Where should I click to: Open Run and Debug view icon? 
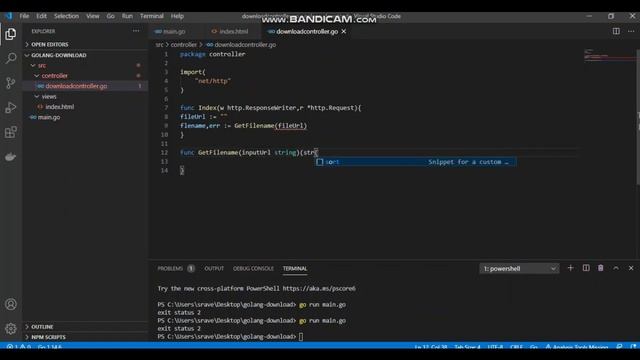click(11, 107)
